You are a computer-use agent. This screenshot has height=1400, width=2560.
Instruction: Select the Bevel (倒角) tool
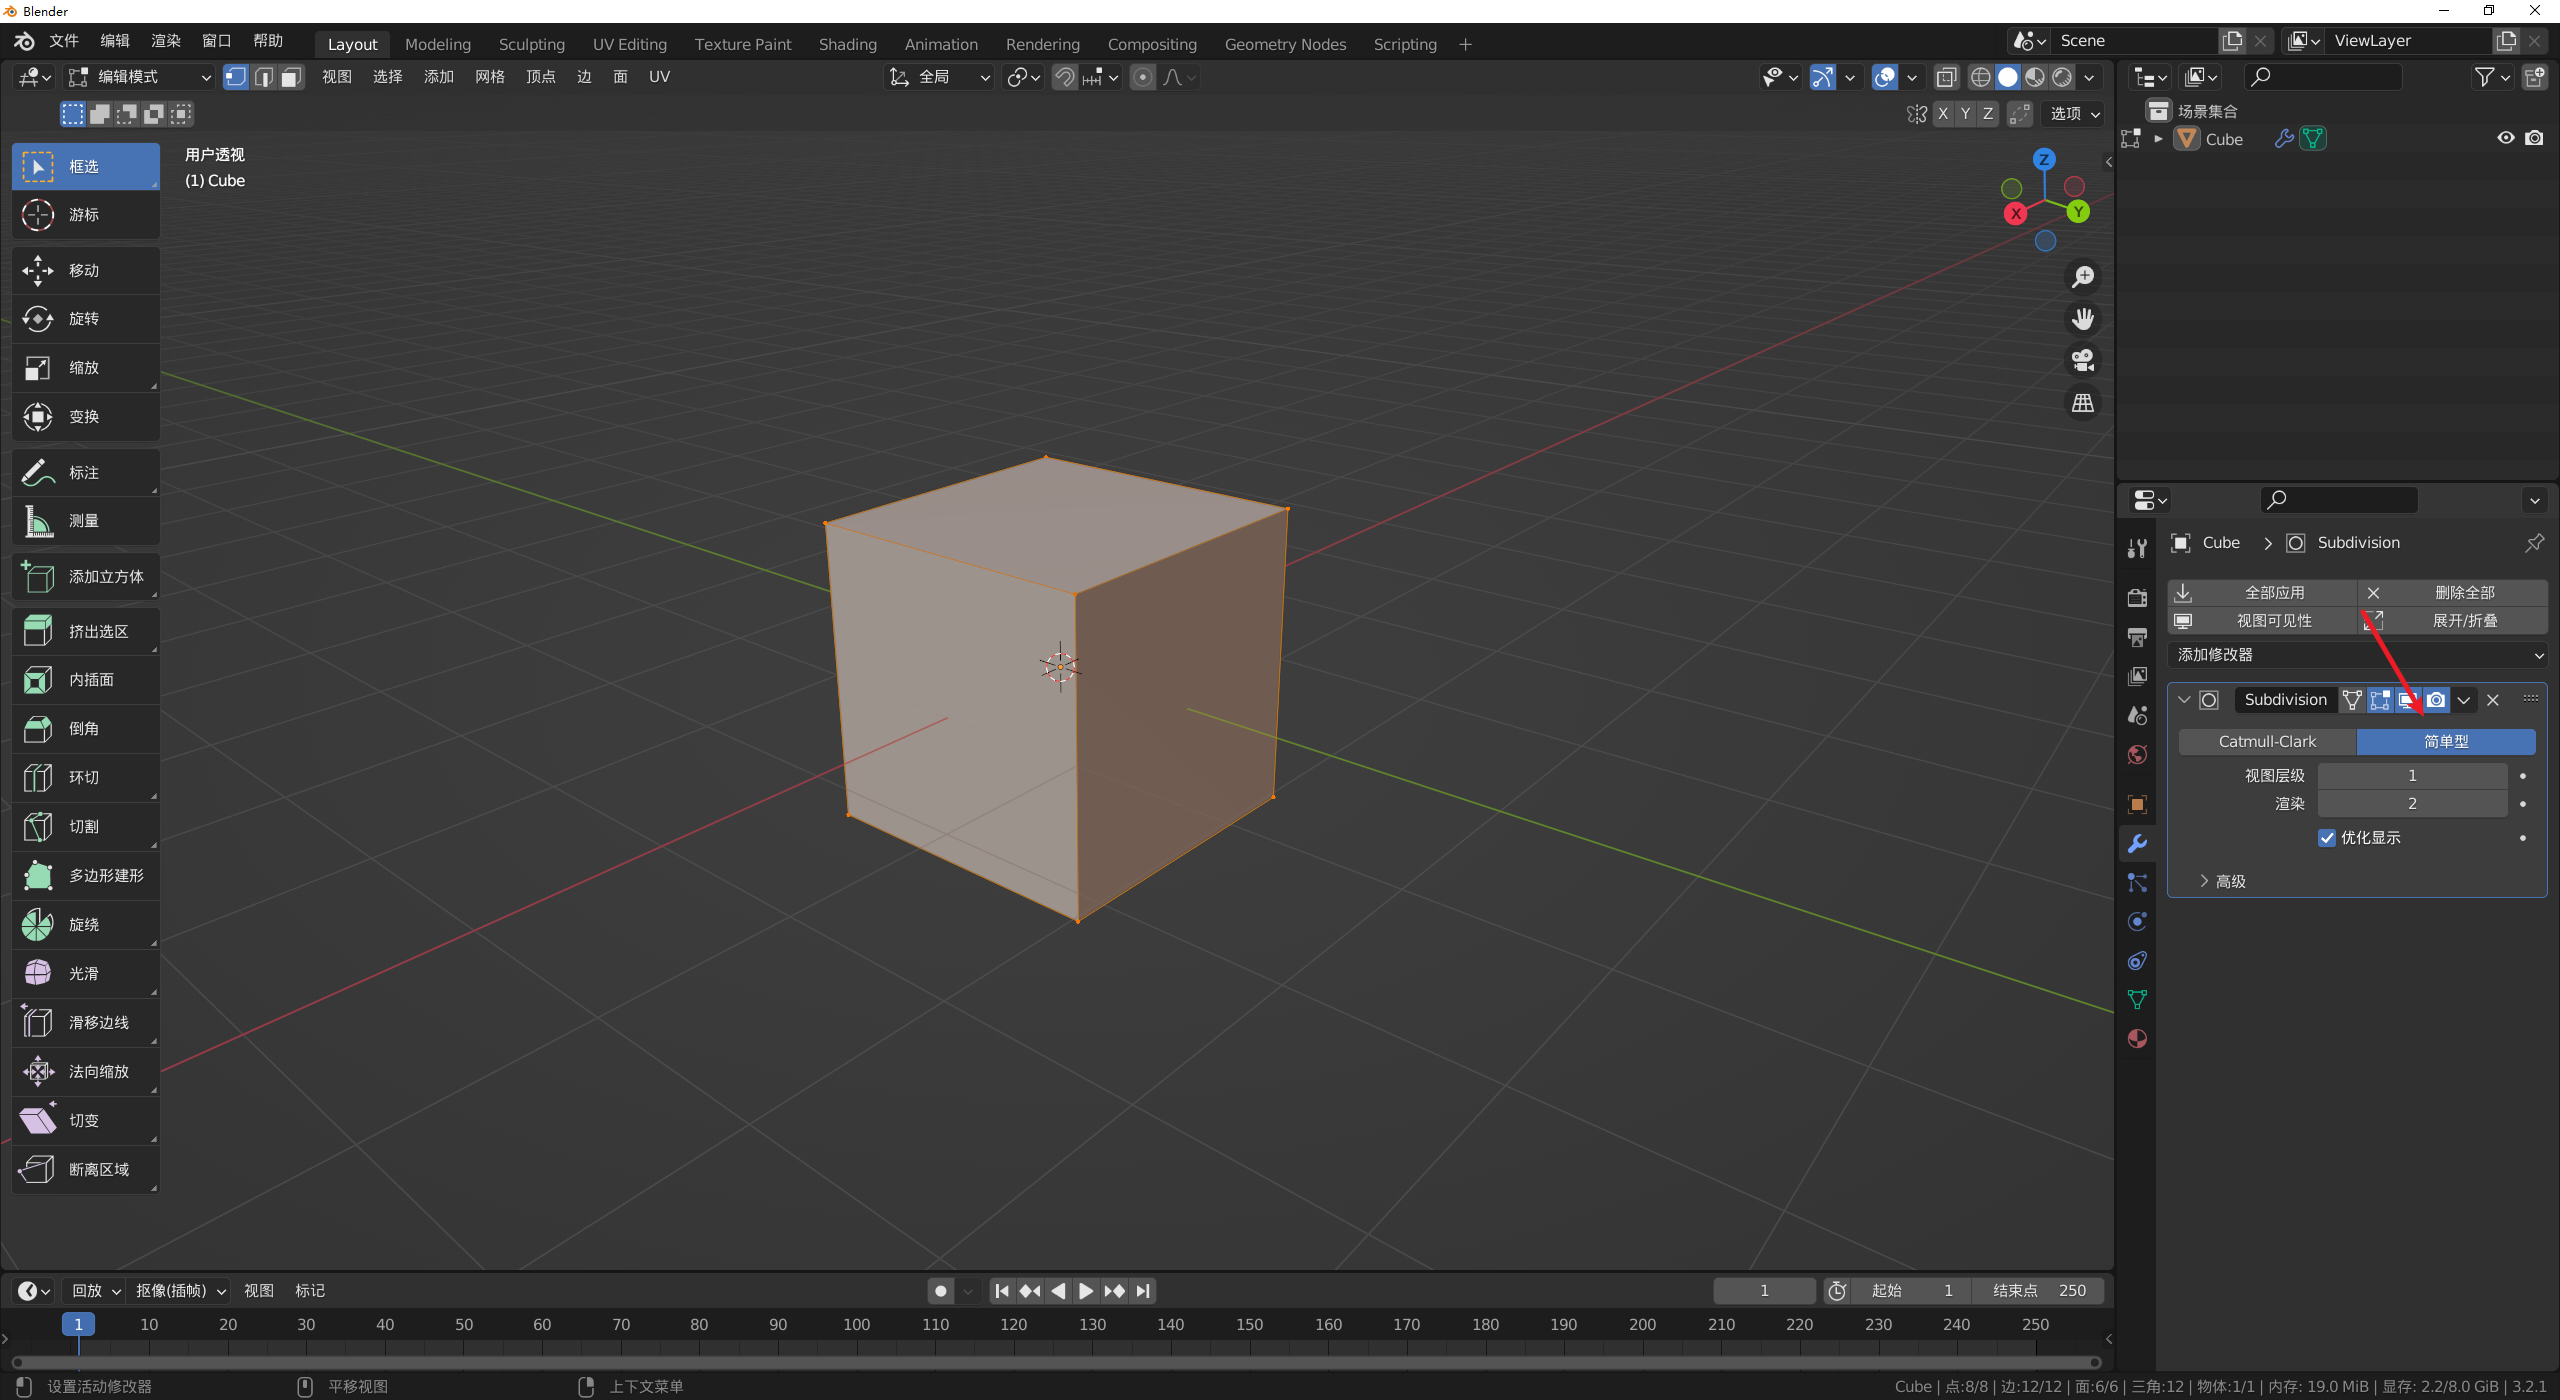click(85, 729)
